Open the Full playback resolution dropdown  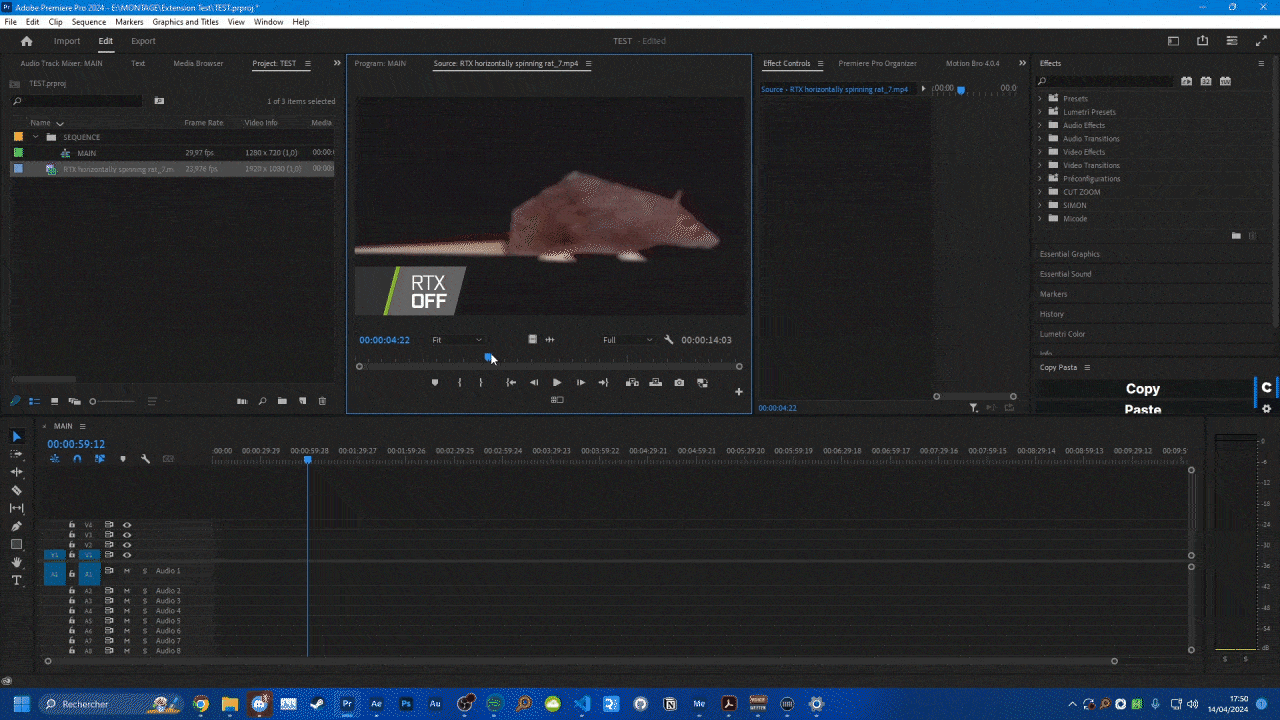click(627, 340)
